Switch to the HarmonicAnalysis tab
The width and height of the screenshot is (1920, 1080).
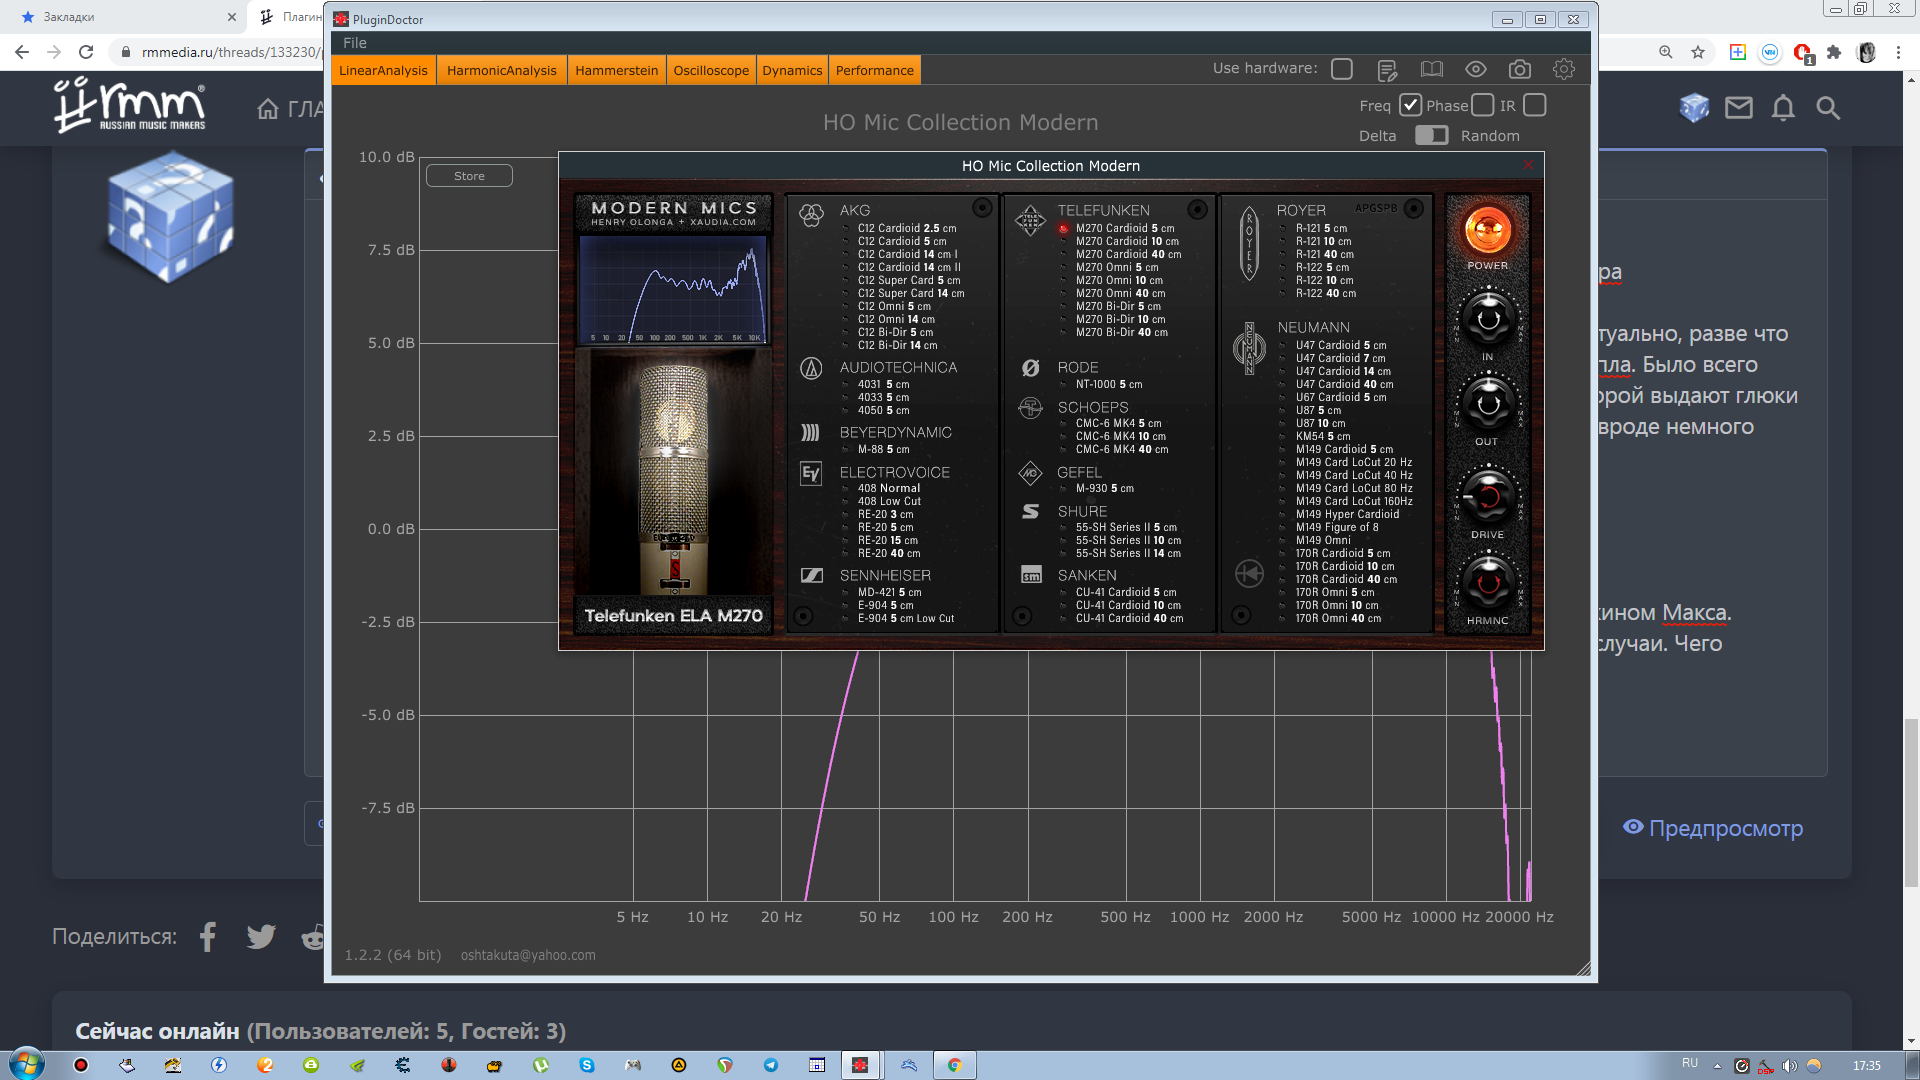point(501,70)
